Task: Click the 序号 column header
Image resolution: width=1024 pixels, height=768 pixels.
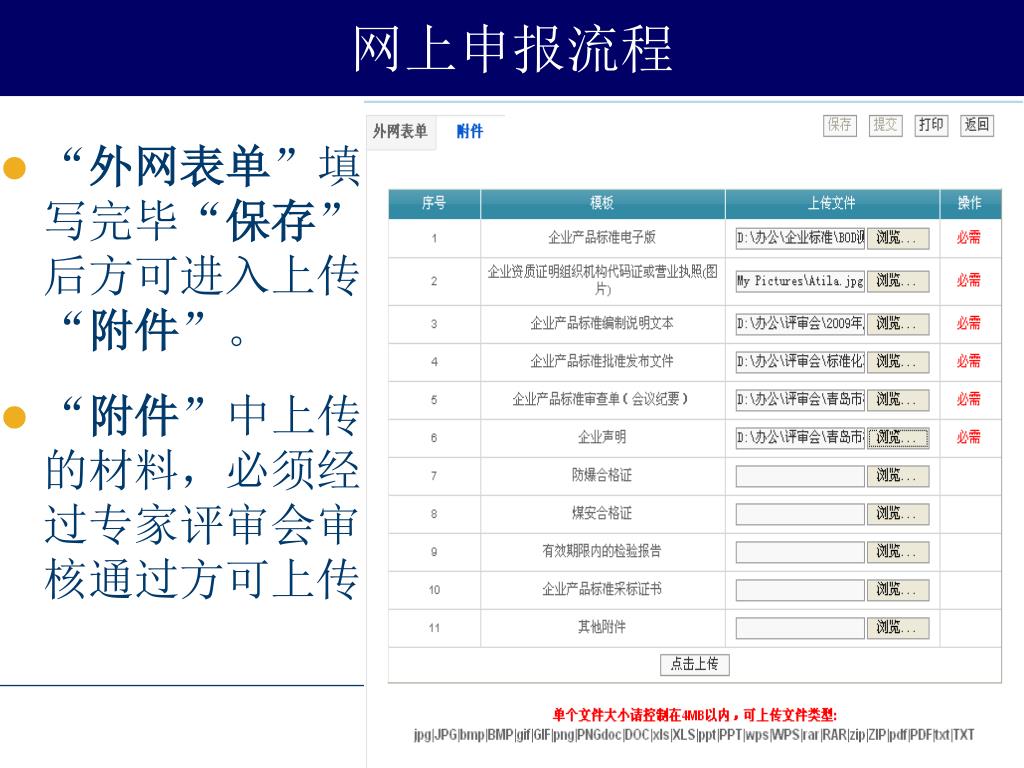Action: [x=434, y=204]
